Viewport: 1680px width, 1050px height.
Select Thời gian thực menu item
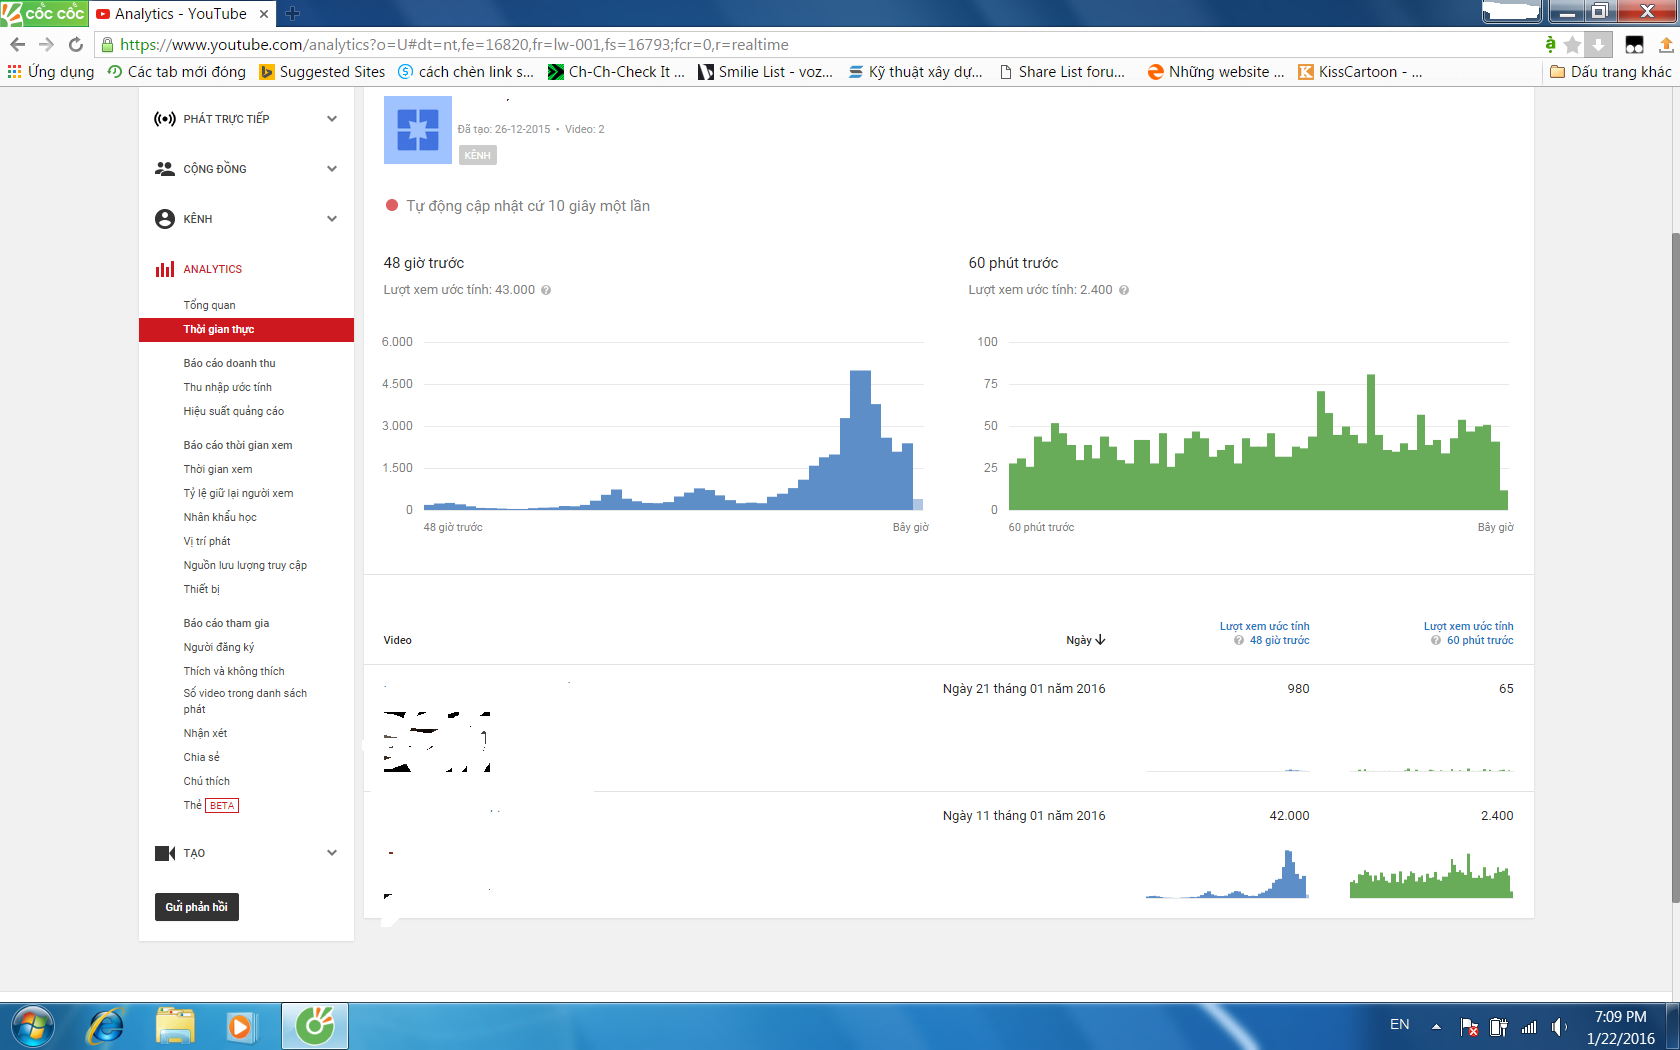click(219, 329)
